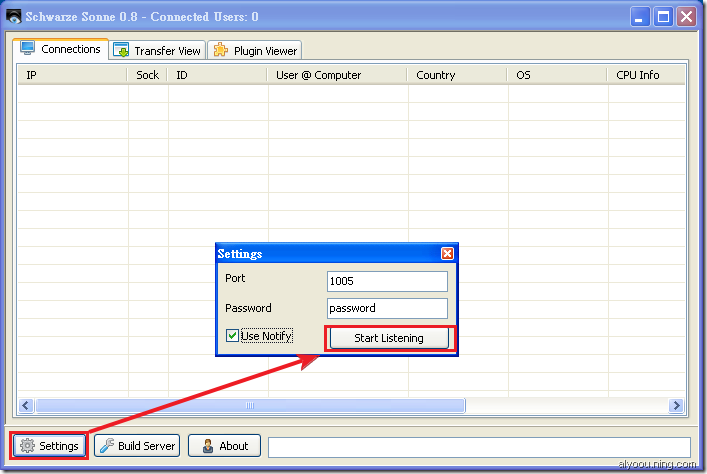Close the Settings dialog

click(x=447, y=253)
